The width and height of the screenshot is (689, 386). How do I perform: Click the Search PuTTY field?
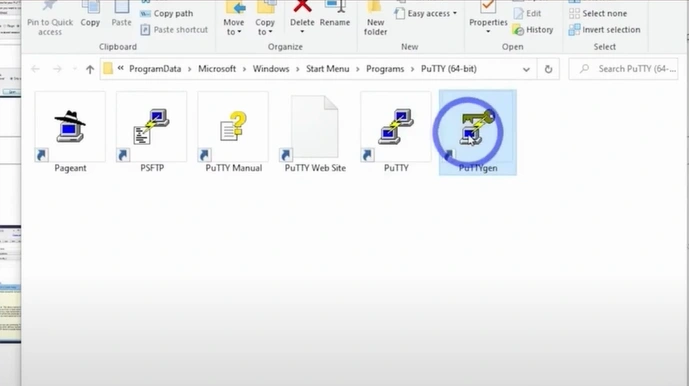pos(624,69)
